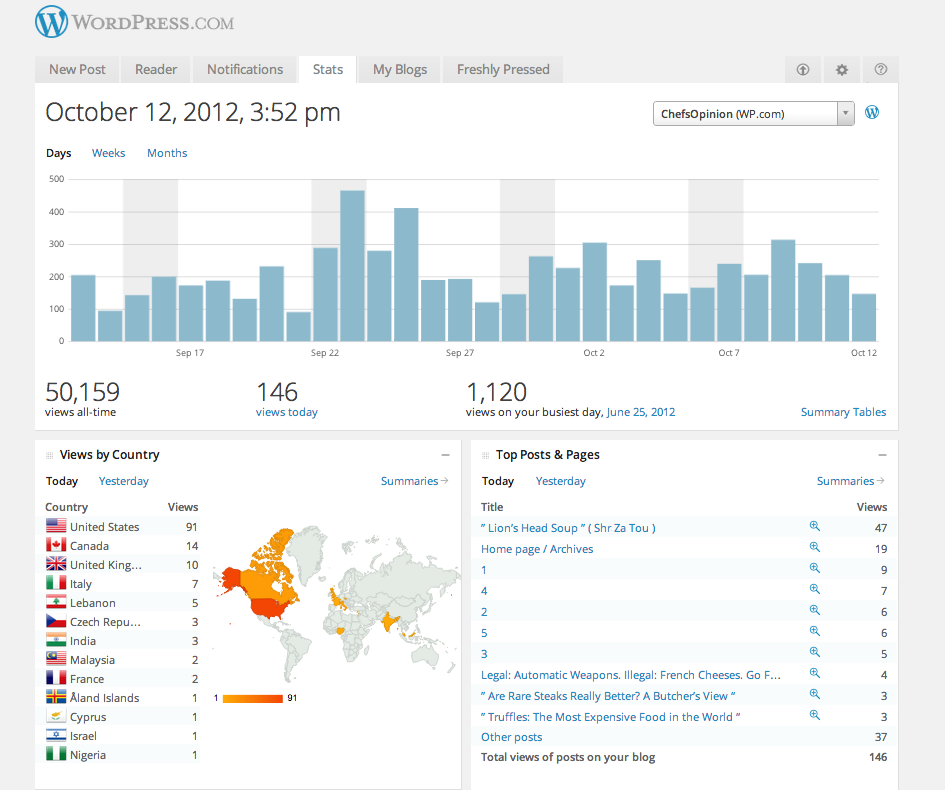The height and width of the screenshot is (790, 945).
Task: Open settings via the gear icon
Action: point(842,70)
